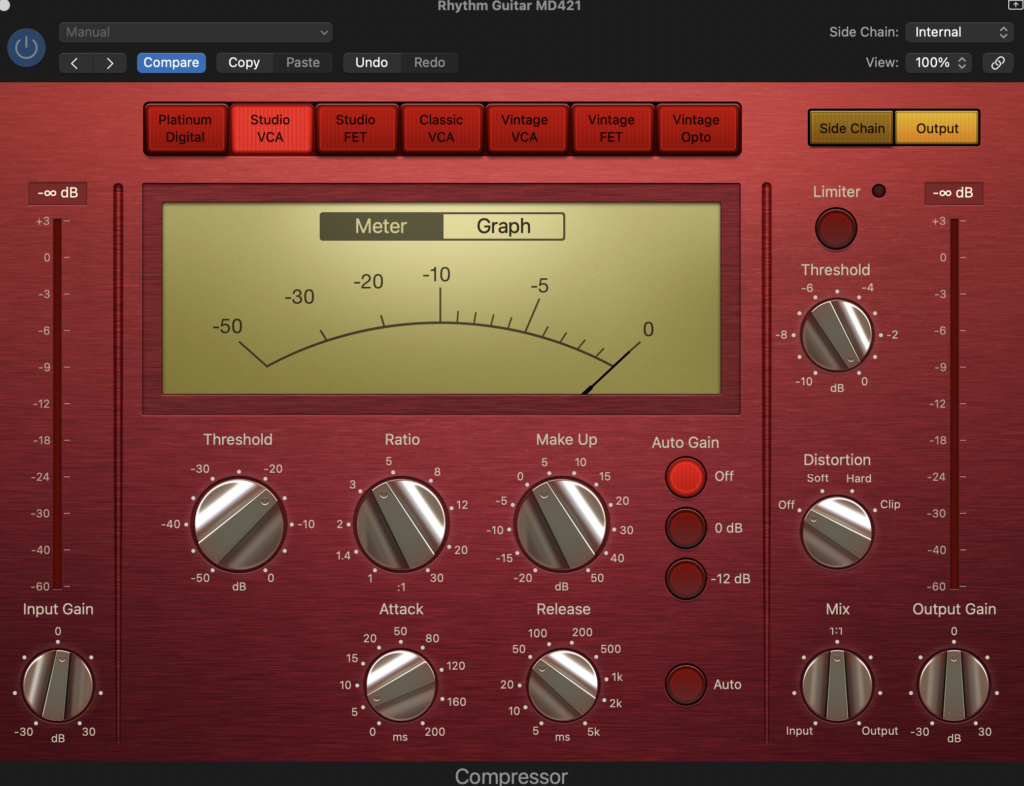
Task: Click the Ratio knob
Action: tap(401, 524)
